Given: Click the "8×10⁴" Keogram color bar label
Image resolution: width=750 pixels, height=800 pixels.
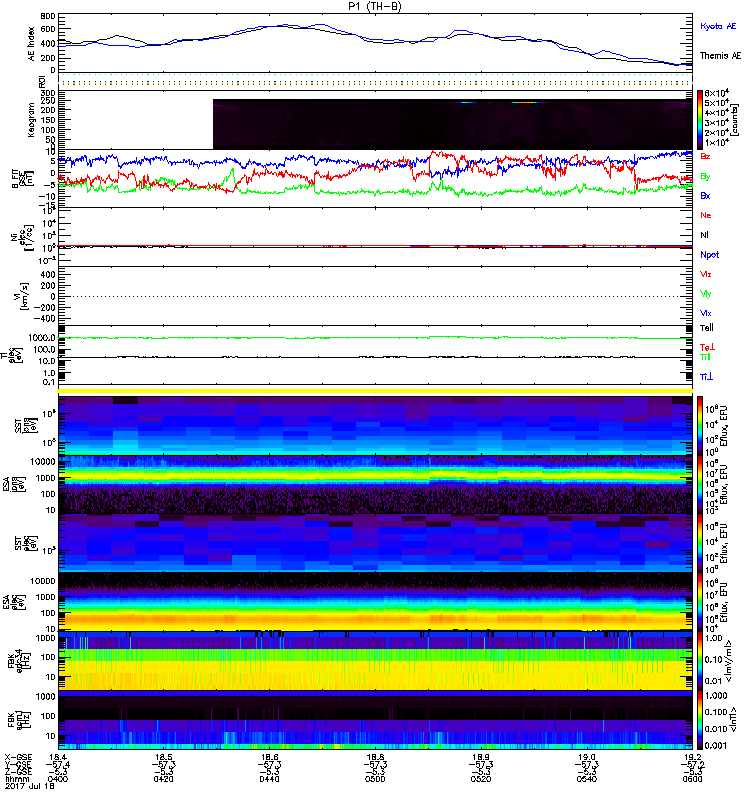Looking at the screenshot, I should [717, 93].
